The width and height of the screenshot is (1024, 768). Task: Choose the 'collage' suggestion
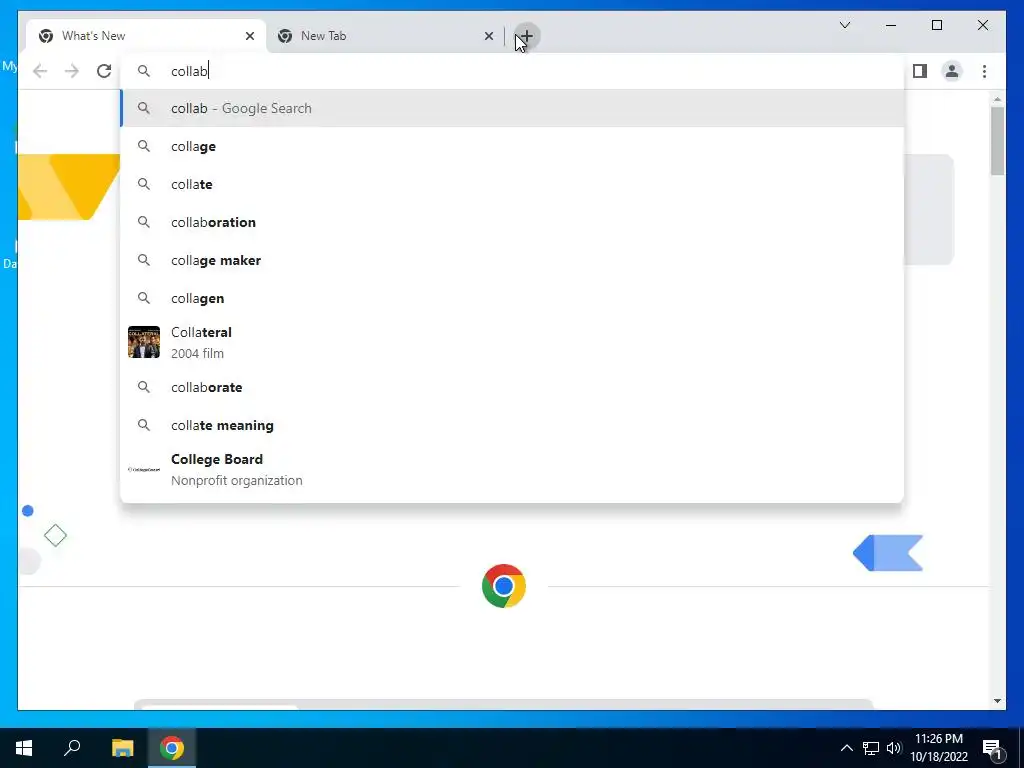tap(512, 146)
